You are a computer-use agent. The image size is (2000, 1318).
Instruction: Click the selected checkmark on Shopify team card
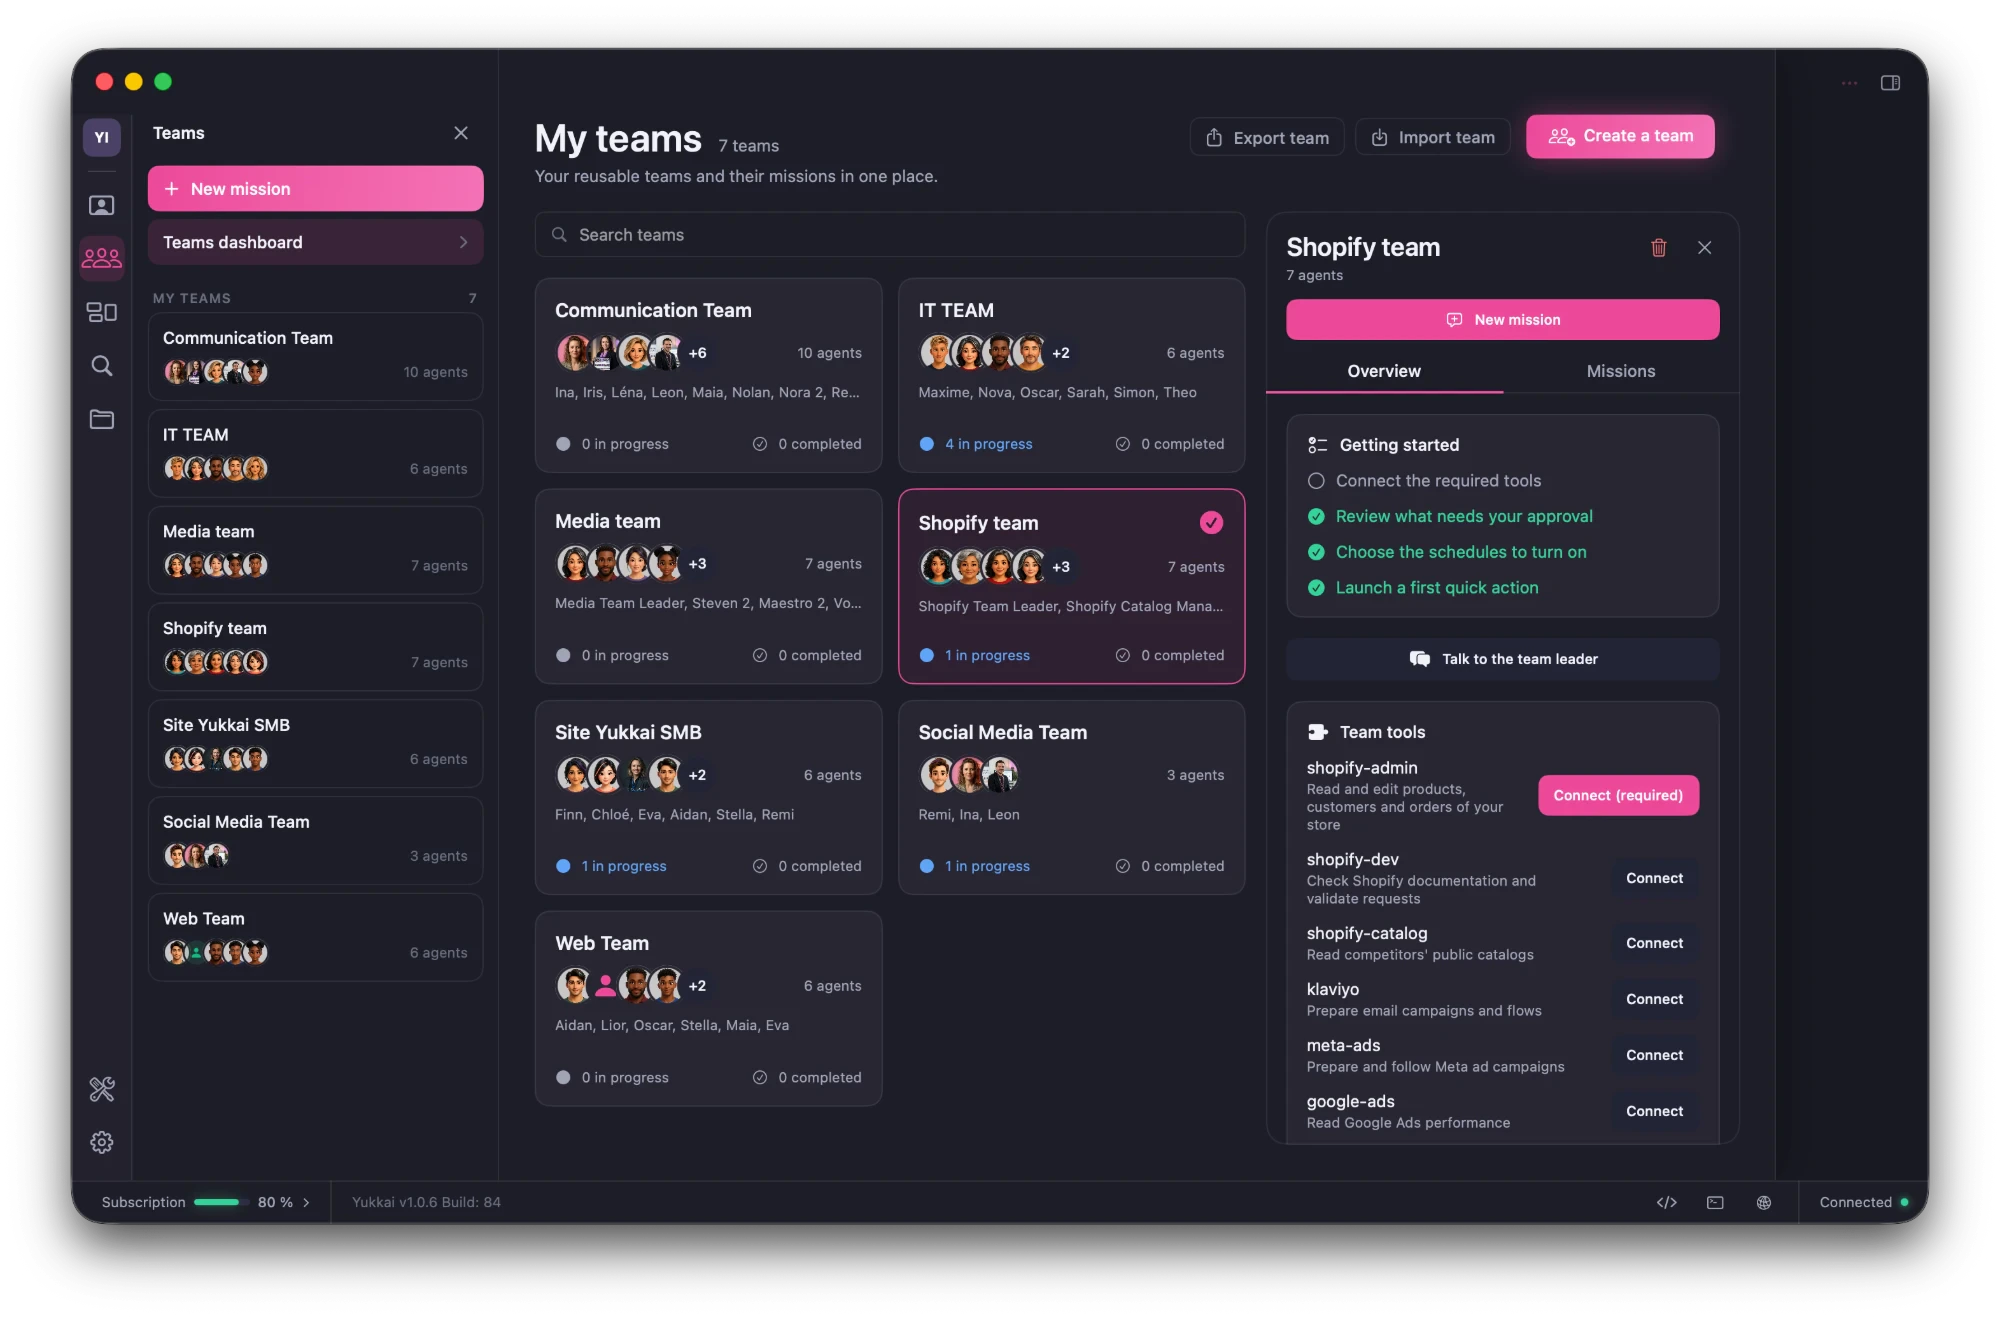1211,522
